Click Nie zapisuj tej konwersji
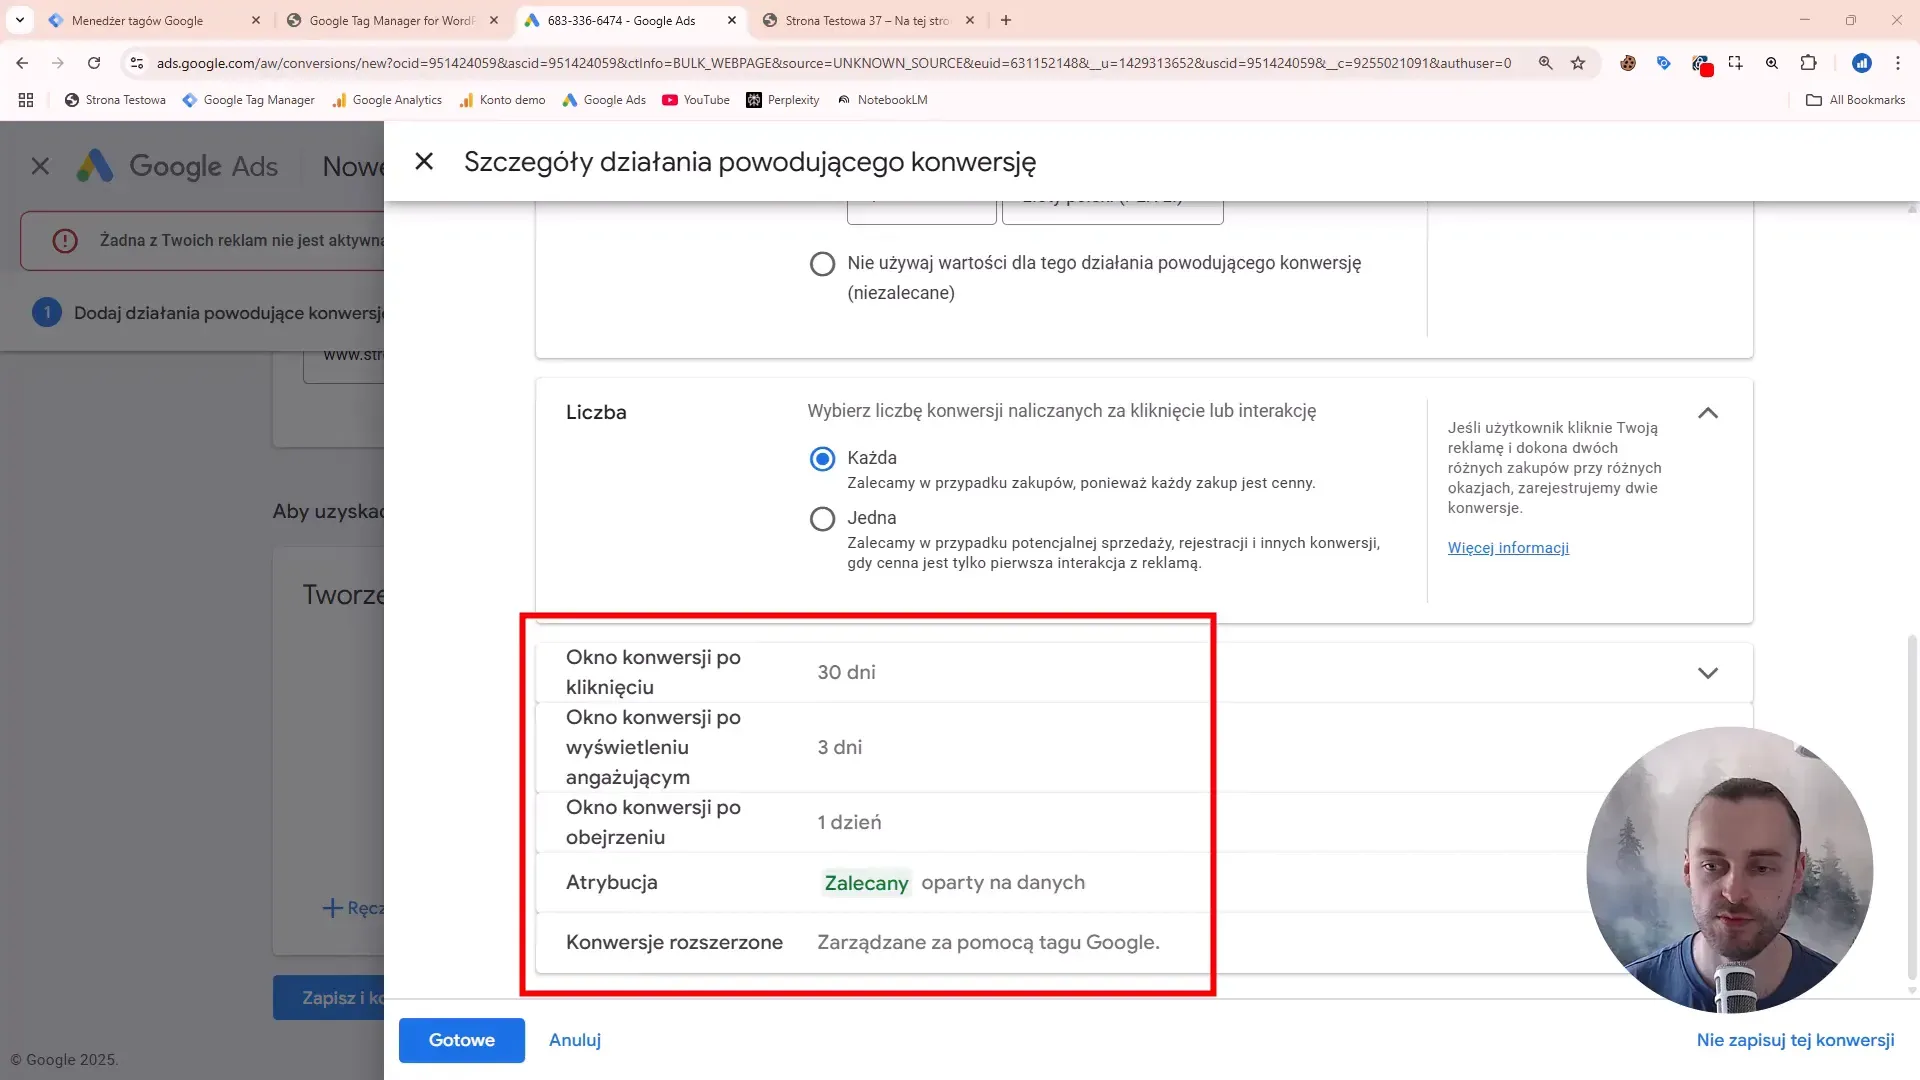Viewport: 1920px width, 1080px height. (x=1795, y=1040)
